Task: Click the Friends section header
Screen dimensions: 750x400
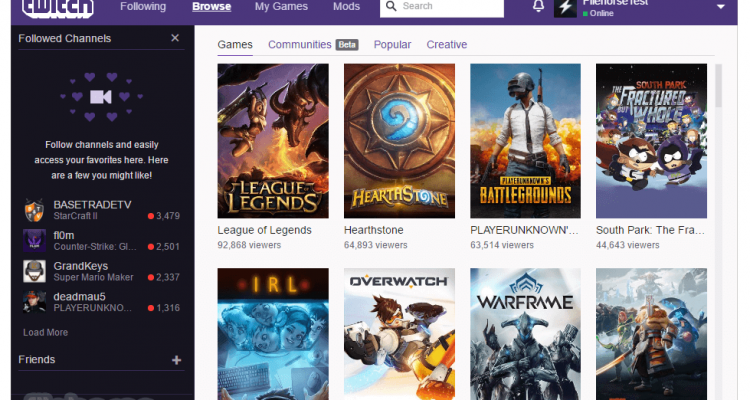Action: [x=37, y=360]
